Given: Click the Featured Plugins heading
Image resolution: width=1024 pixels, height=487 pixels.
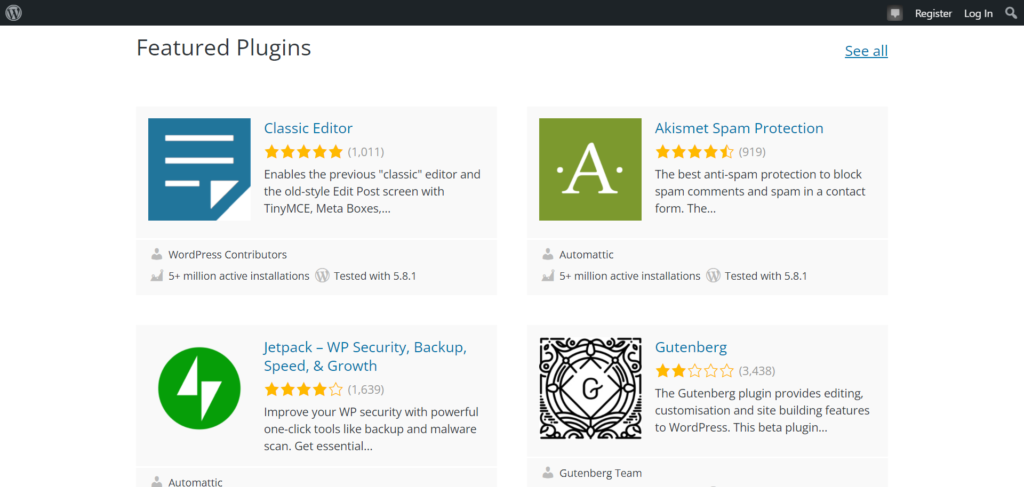Looking at the screenshot, I should coord(223,48).
